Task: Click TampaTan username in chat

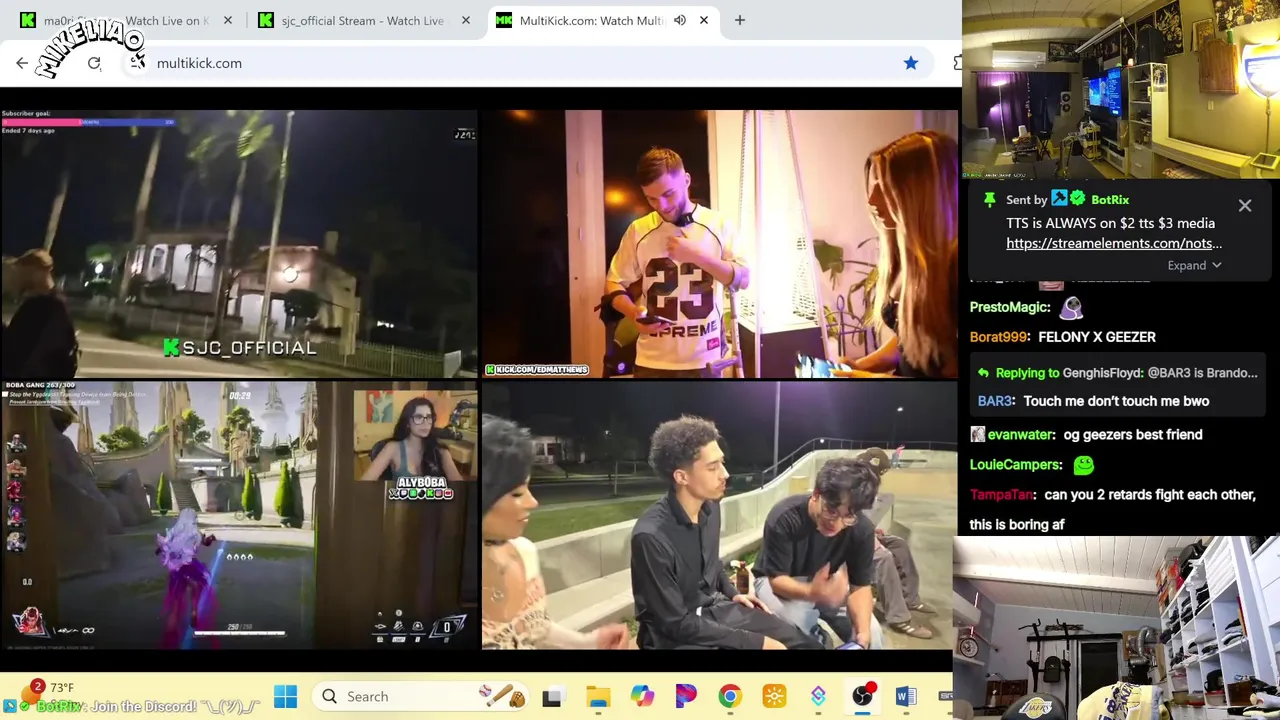Action: [1002, 494]
